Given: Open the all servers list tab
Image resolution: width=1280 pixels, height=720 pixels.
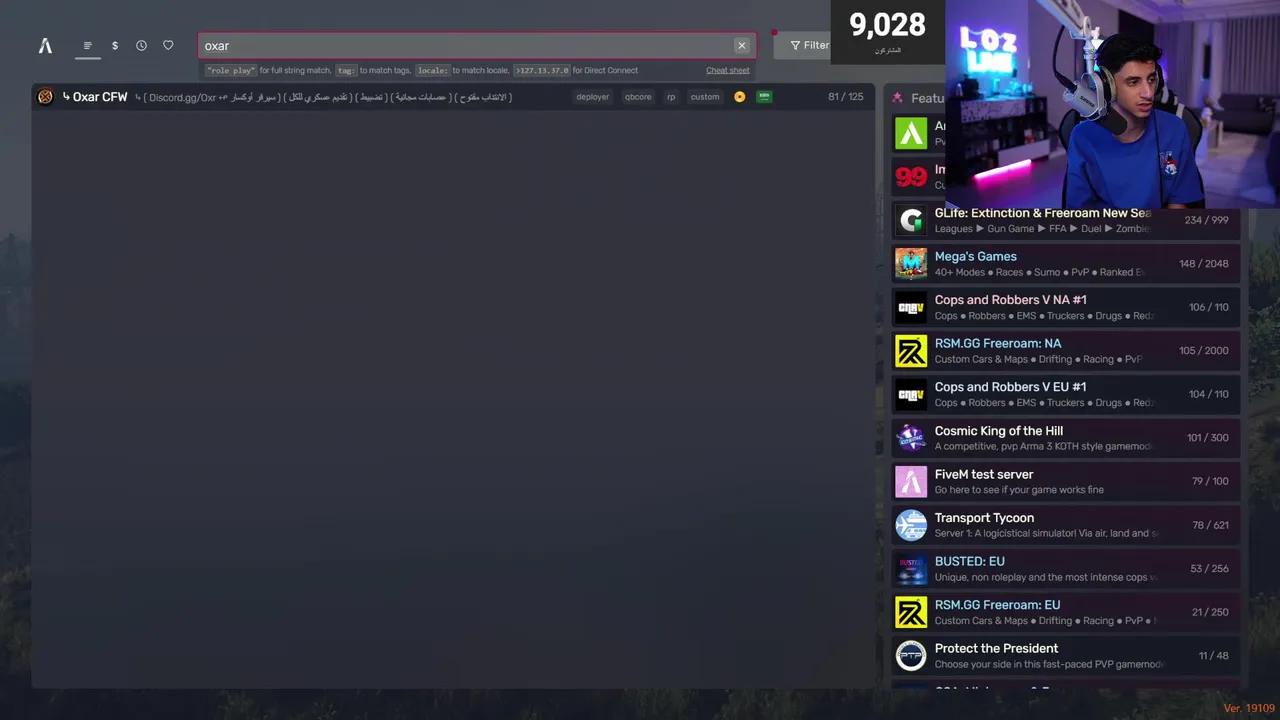Looking at the screenshot, I should (x=87, y=46).
